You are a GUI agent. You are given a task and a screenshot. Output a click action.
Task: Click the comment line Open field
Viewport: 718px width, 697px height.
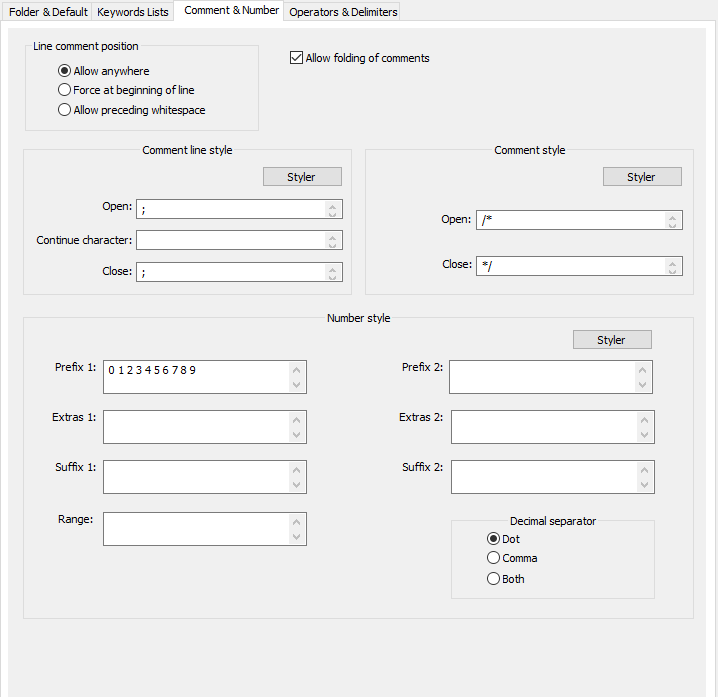(230, 209)
